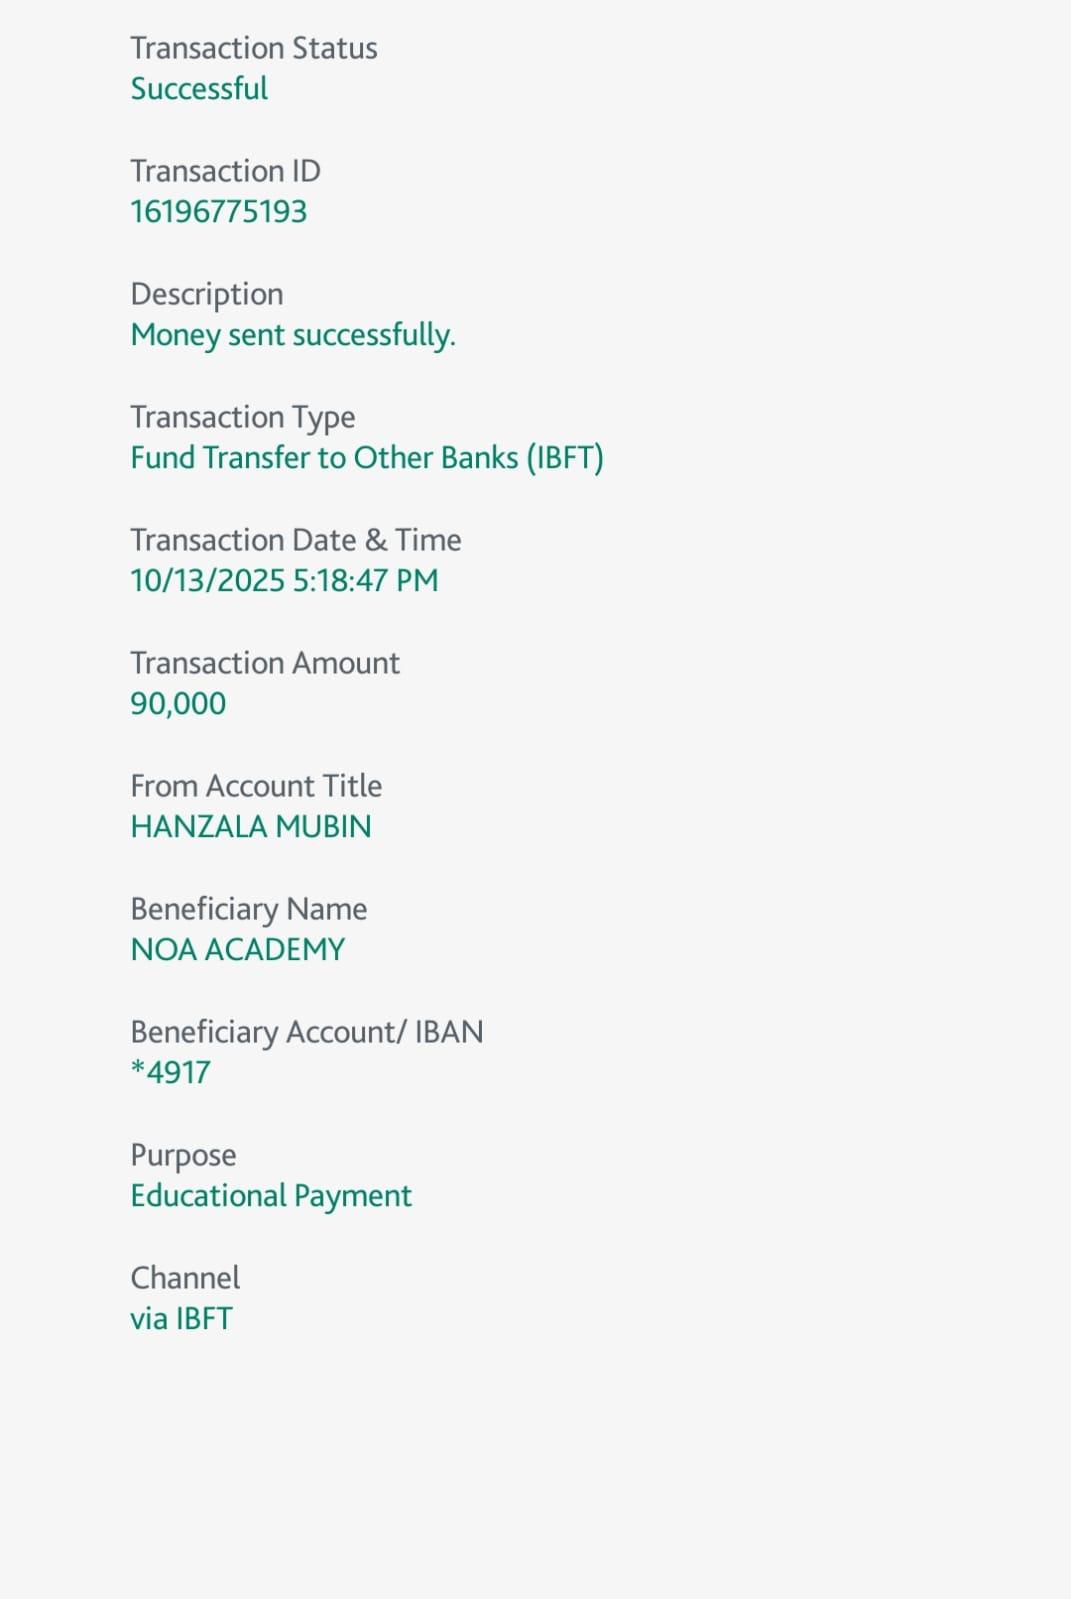Click the Transaction ID label

click(x=225, y=171)
